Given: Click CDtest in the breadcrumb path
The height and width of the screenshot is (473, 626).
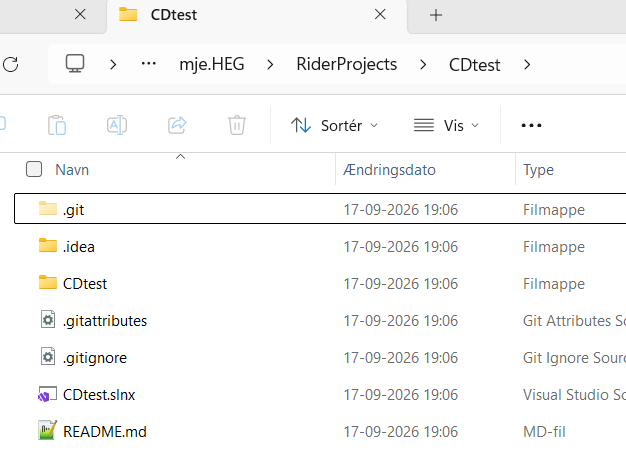Looking at the screenshot, I should [474, 65].
